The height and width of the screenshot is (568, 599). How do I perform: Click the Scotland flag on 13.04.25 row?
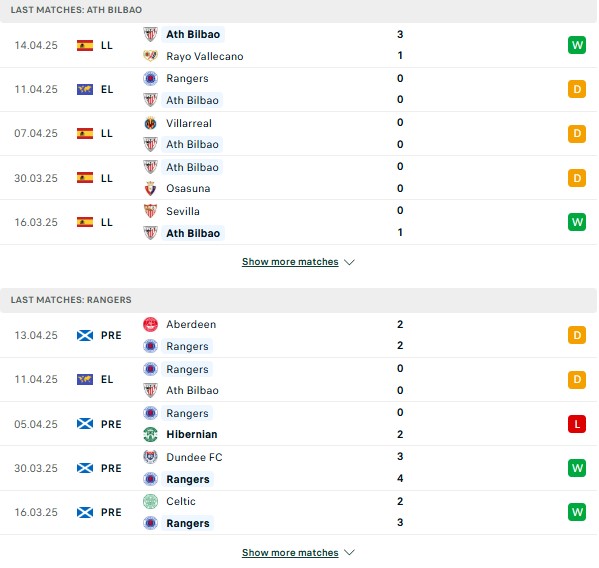coord(85,335)
